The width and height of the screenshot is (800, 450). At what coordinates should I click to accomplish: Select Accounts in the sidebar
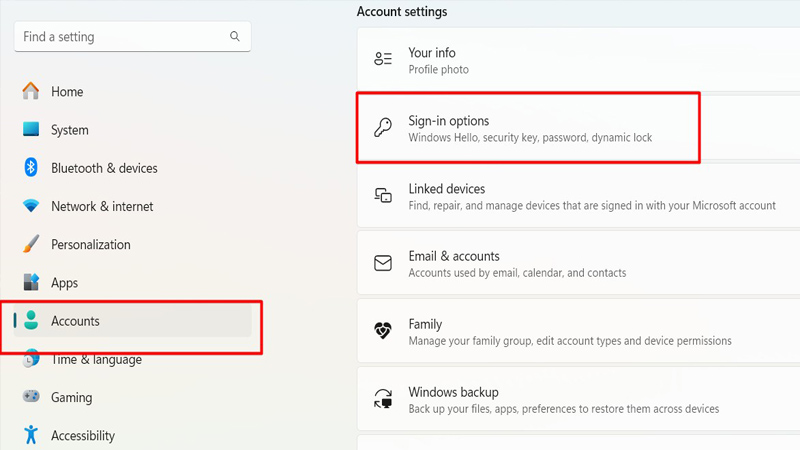[133, 321]
